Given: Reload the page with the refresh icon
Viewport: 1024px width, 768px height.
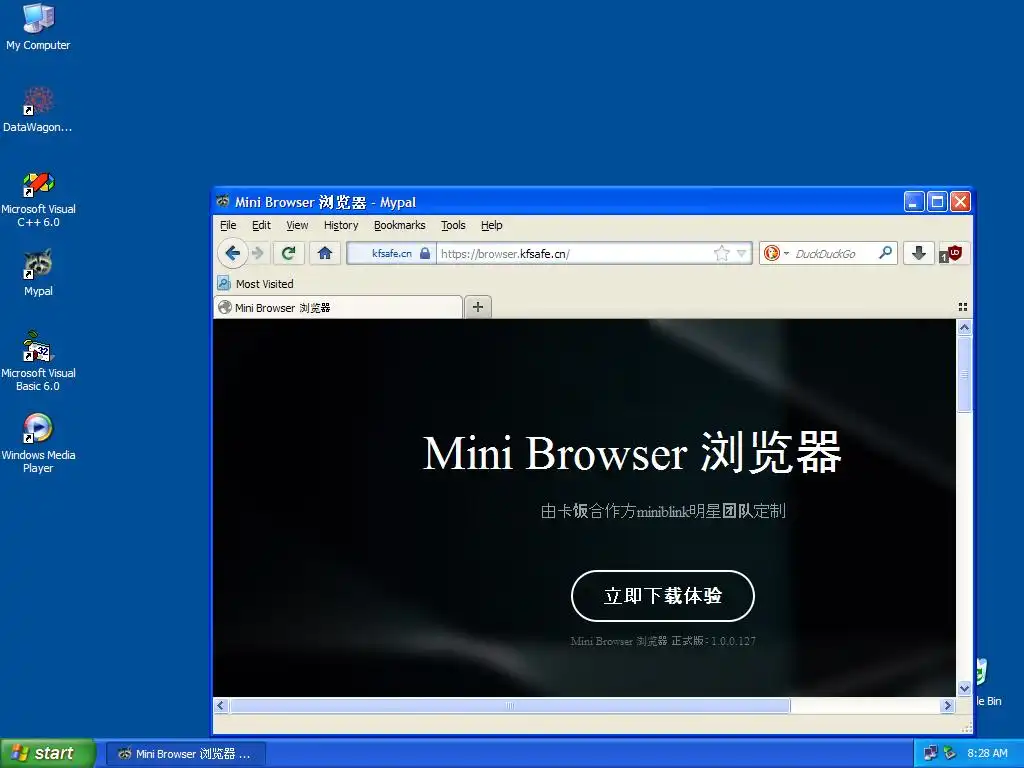Looking at the screenshot, I should point(289,253).
